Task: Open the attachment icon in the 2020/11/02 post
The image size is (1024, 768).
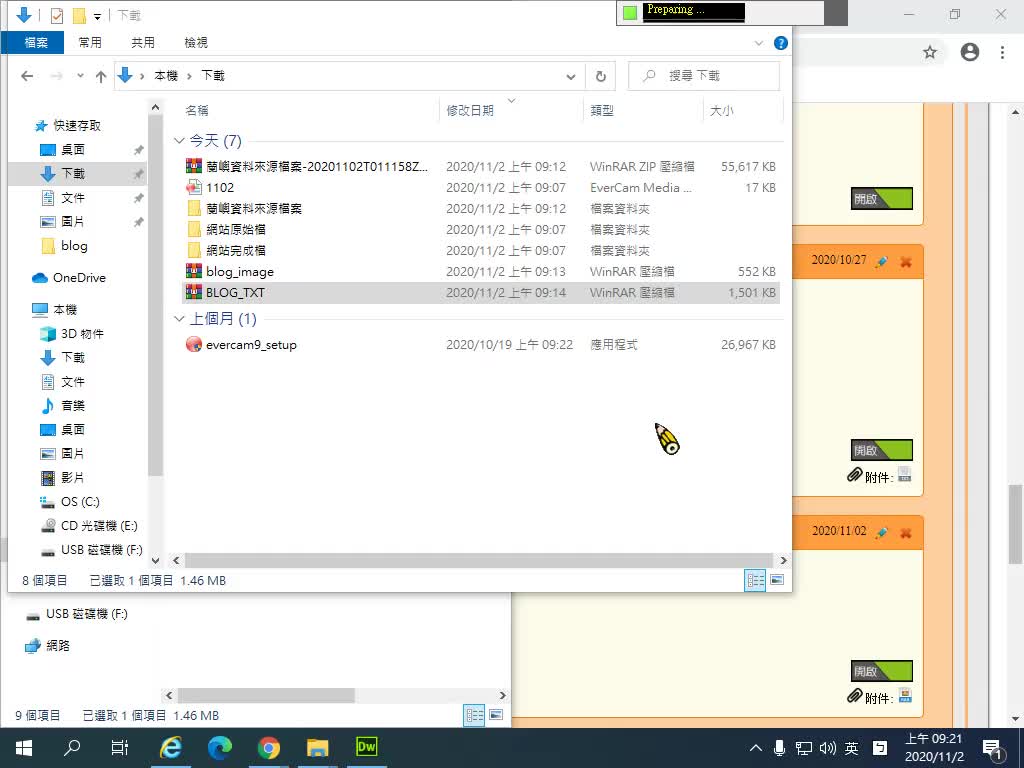Action: [x=905, y=695]
